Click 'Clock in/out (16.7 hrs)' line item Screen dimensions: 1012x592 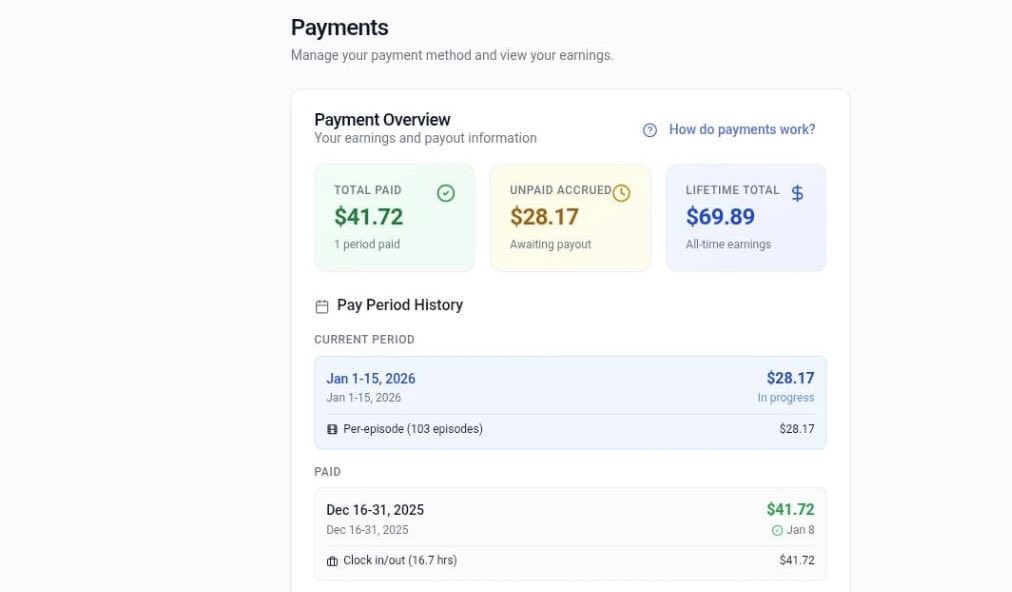400,560
